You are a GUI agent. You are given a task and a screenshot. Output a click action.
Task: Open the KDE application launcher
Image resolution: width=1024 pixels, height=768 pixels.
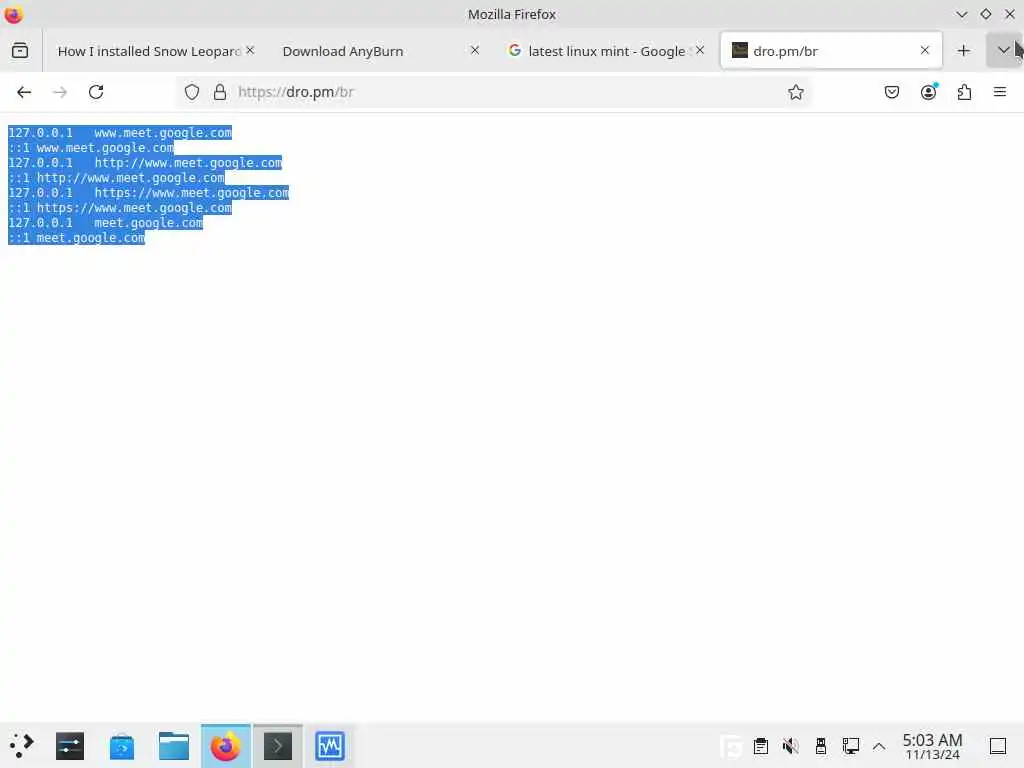pyautogui.click(x=21, y=746)
